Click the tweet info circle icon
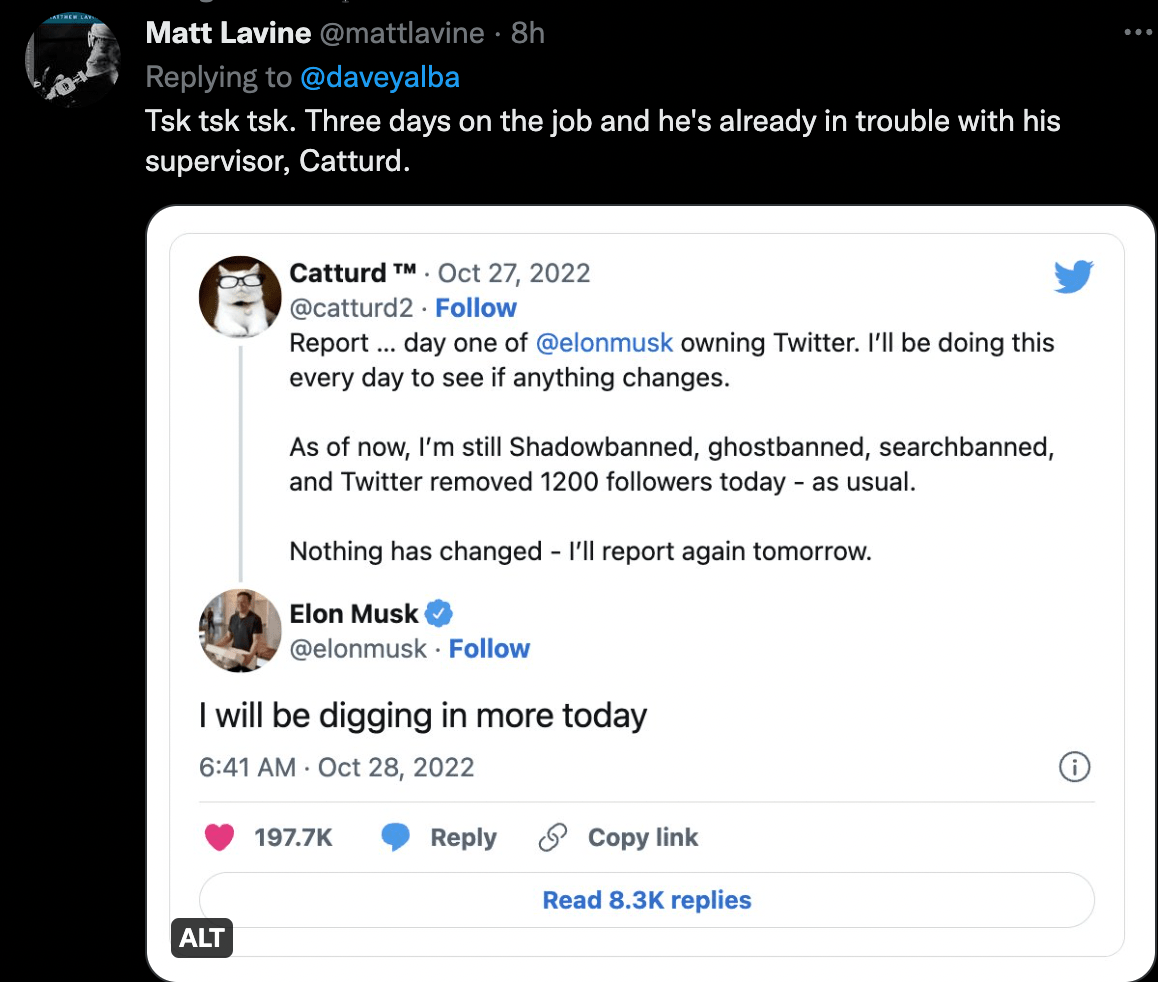Viewport: 1158px width, 982px height. [1074, 767]
